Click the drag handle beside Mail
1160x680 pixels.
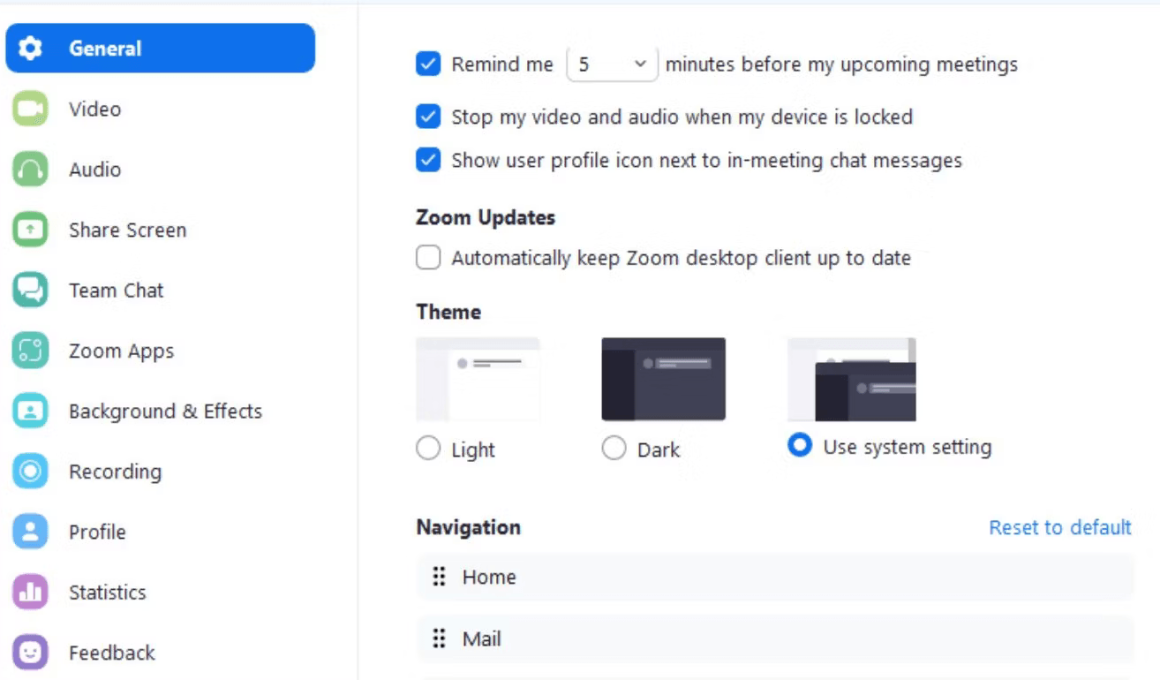(x=439, y=638)
